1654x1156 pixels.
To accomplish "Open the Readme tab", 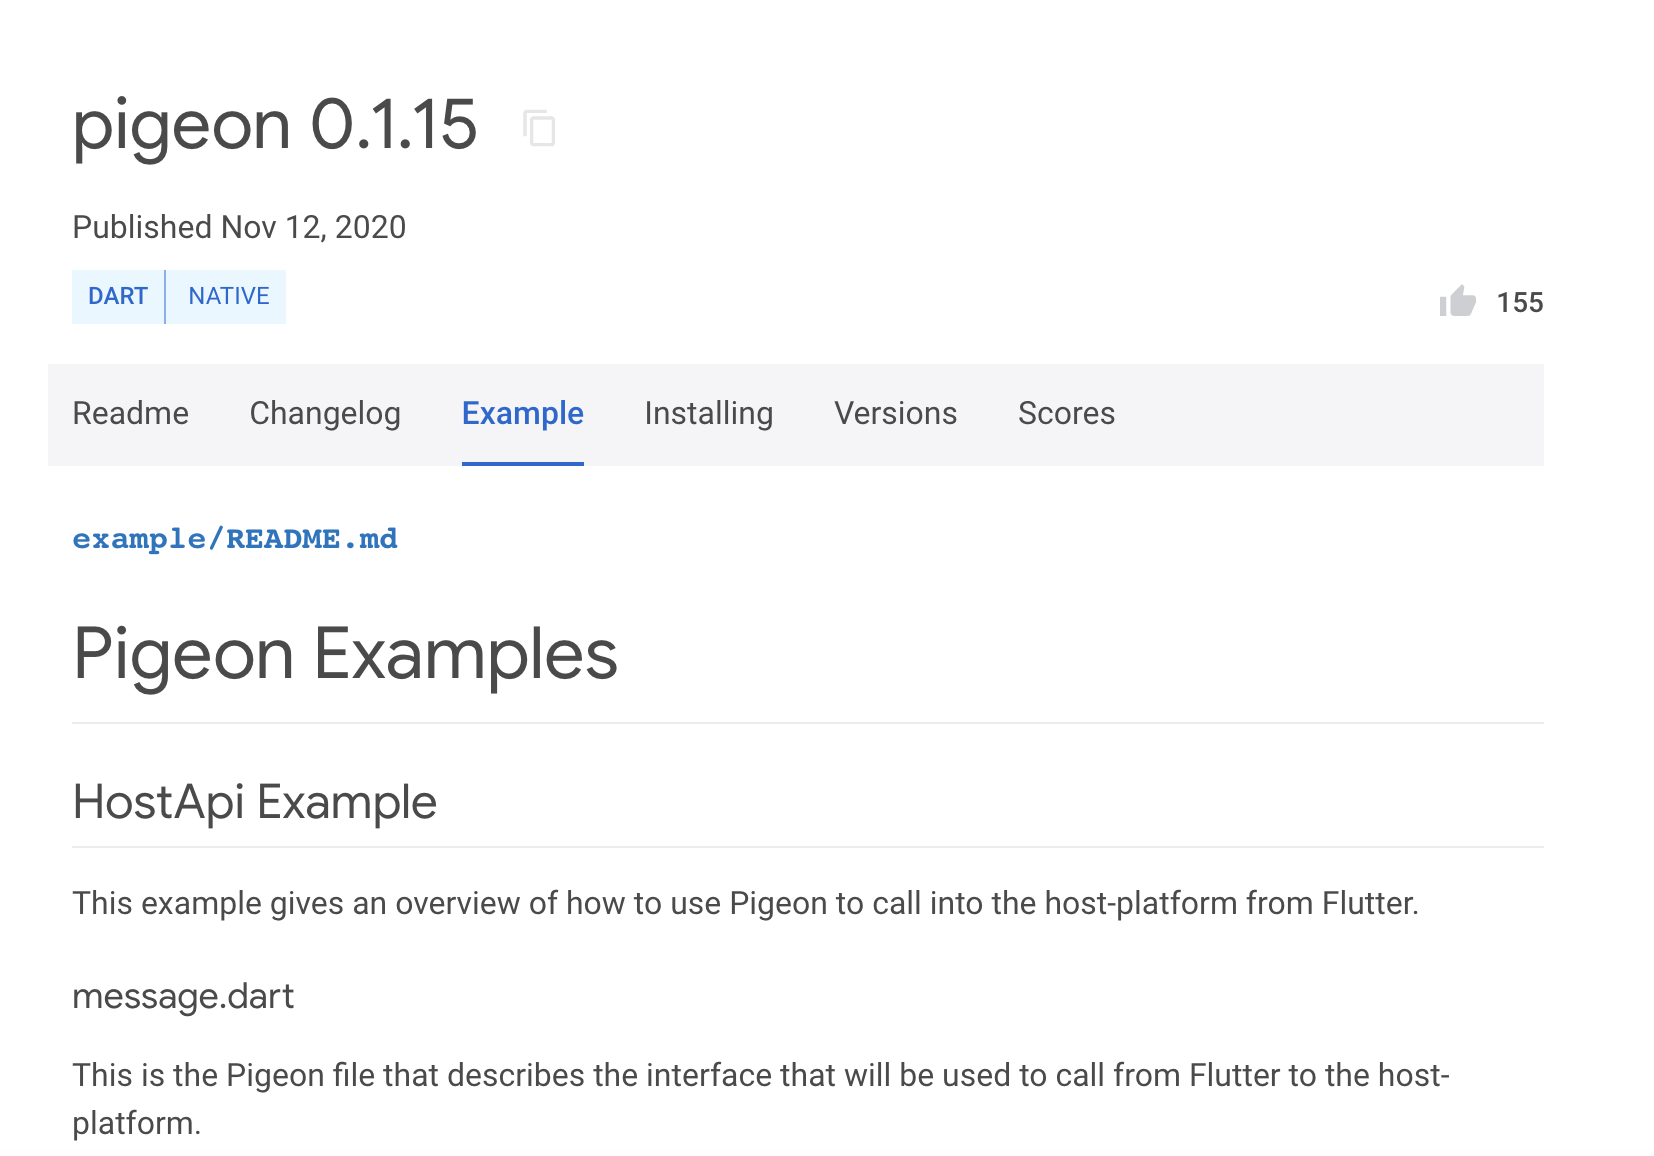I will coord(131,414).
